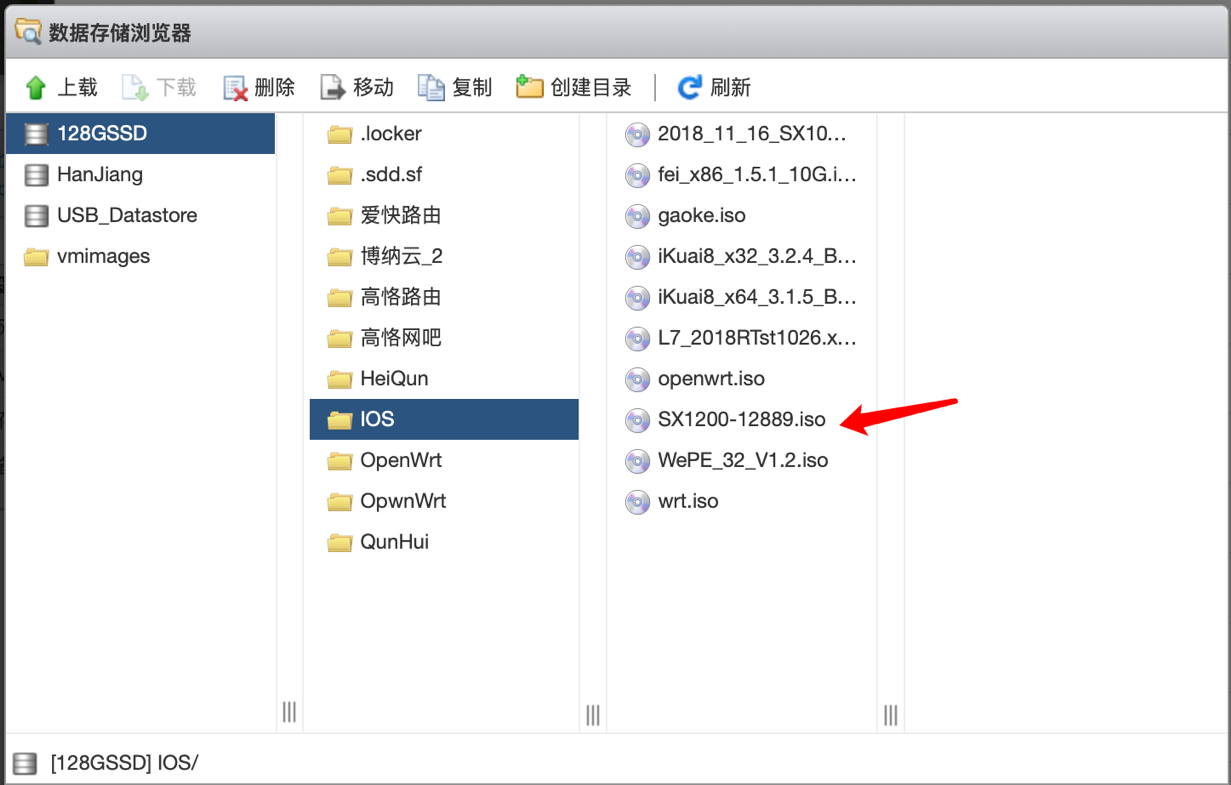
Task: Click the second column resize handle
Action: click(593, 715)
